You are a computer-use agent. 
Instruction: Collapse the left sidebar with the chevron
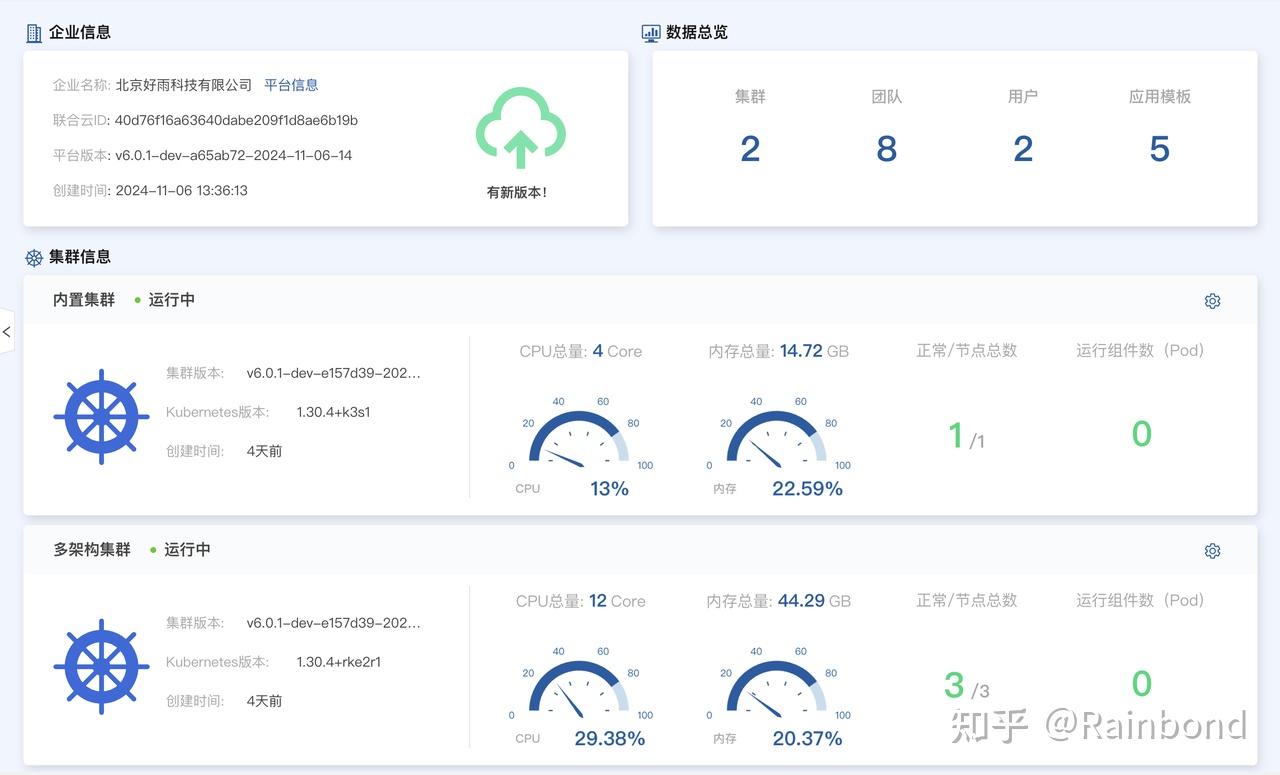tap(4, 333)
